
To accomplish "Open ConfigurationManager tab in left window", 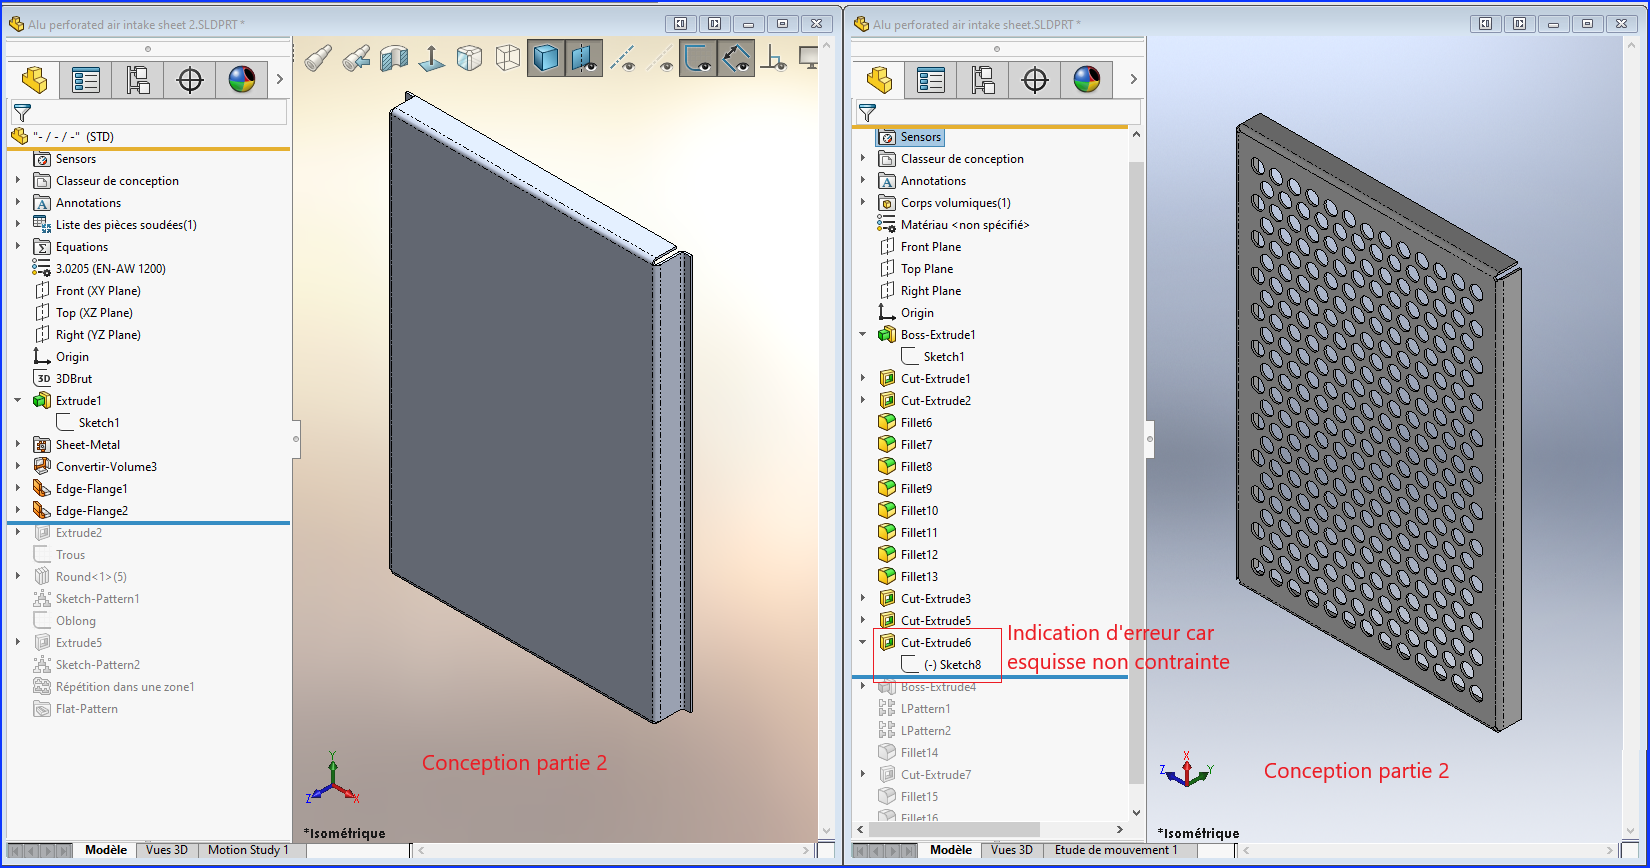I will 138,80.
